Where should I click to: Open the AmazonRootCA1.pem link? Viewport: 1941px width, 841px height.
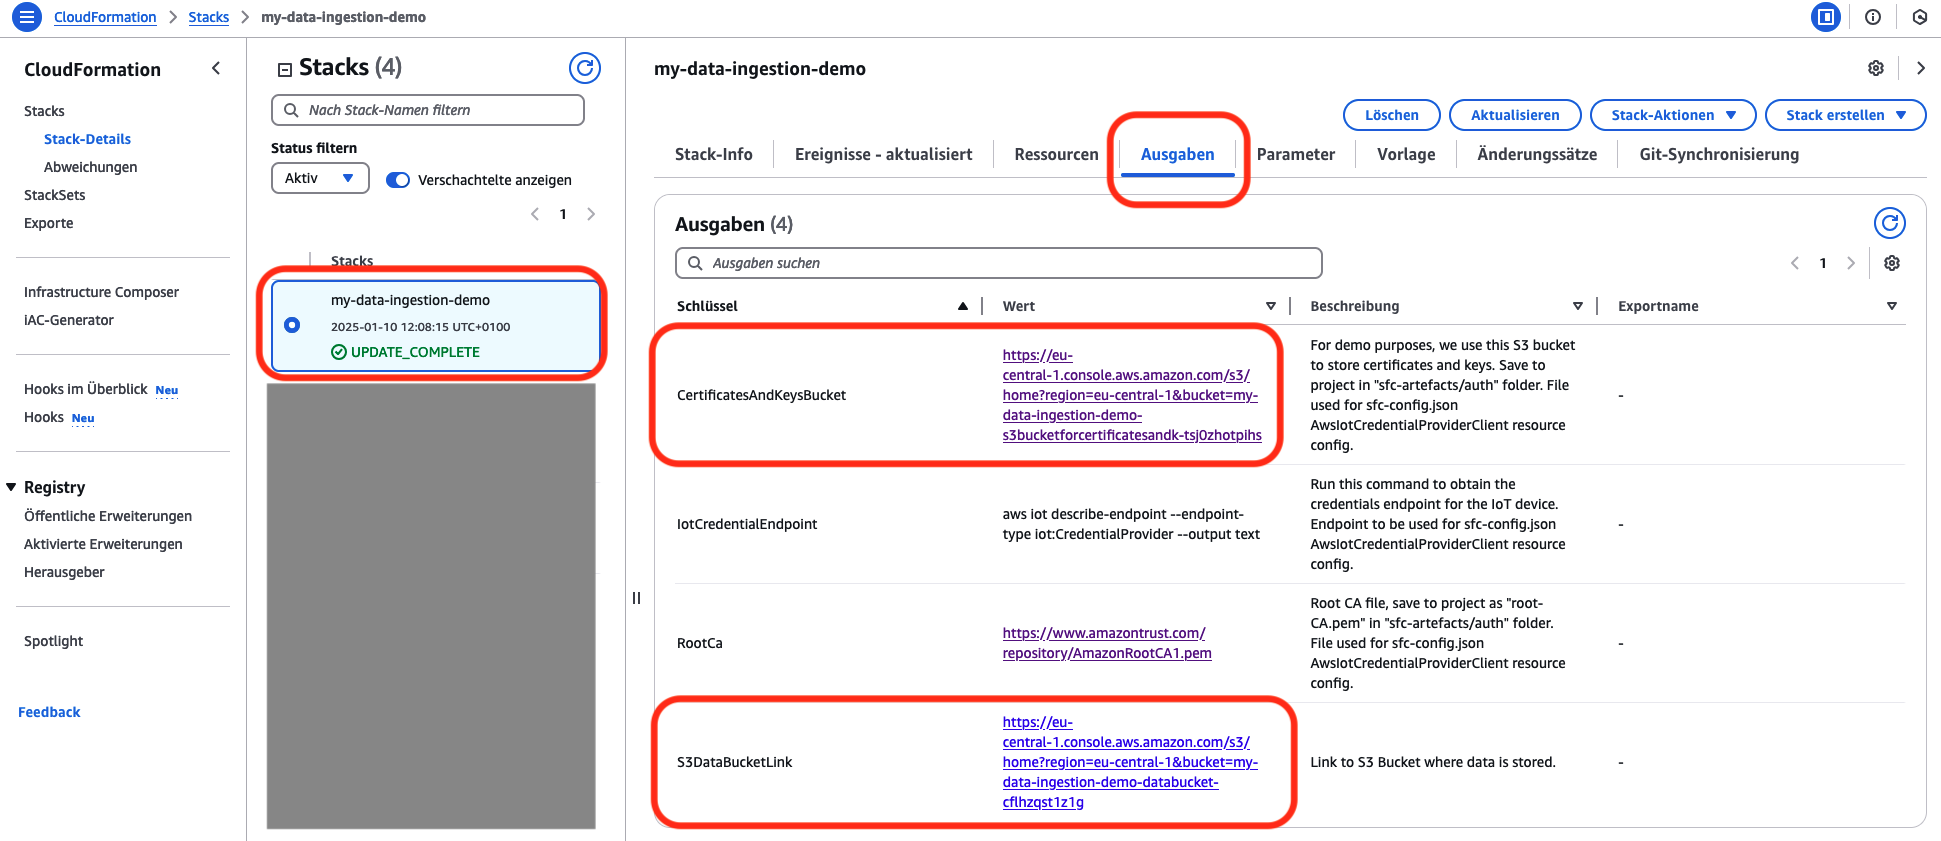point(1107,643)
